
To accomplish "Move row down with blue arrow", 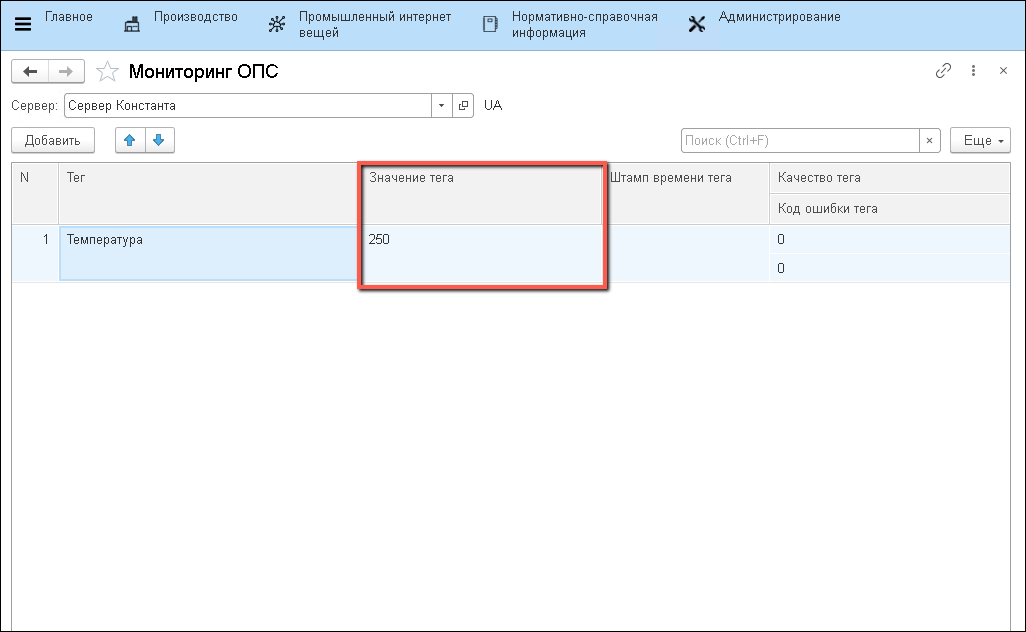I will (159, 141).
